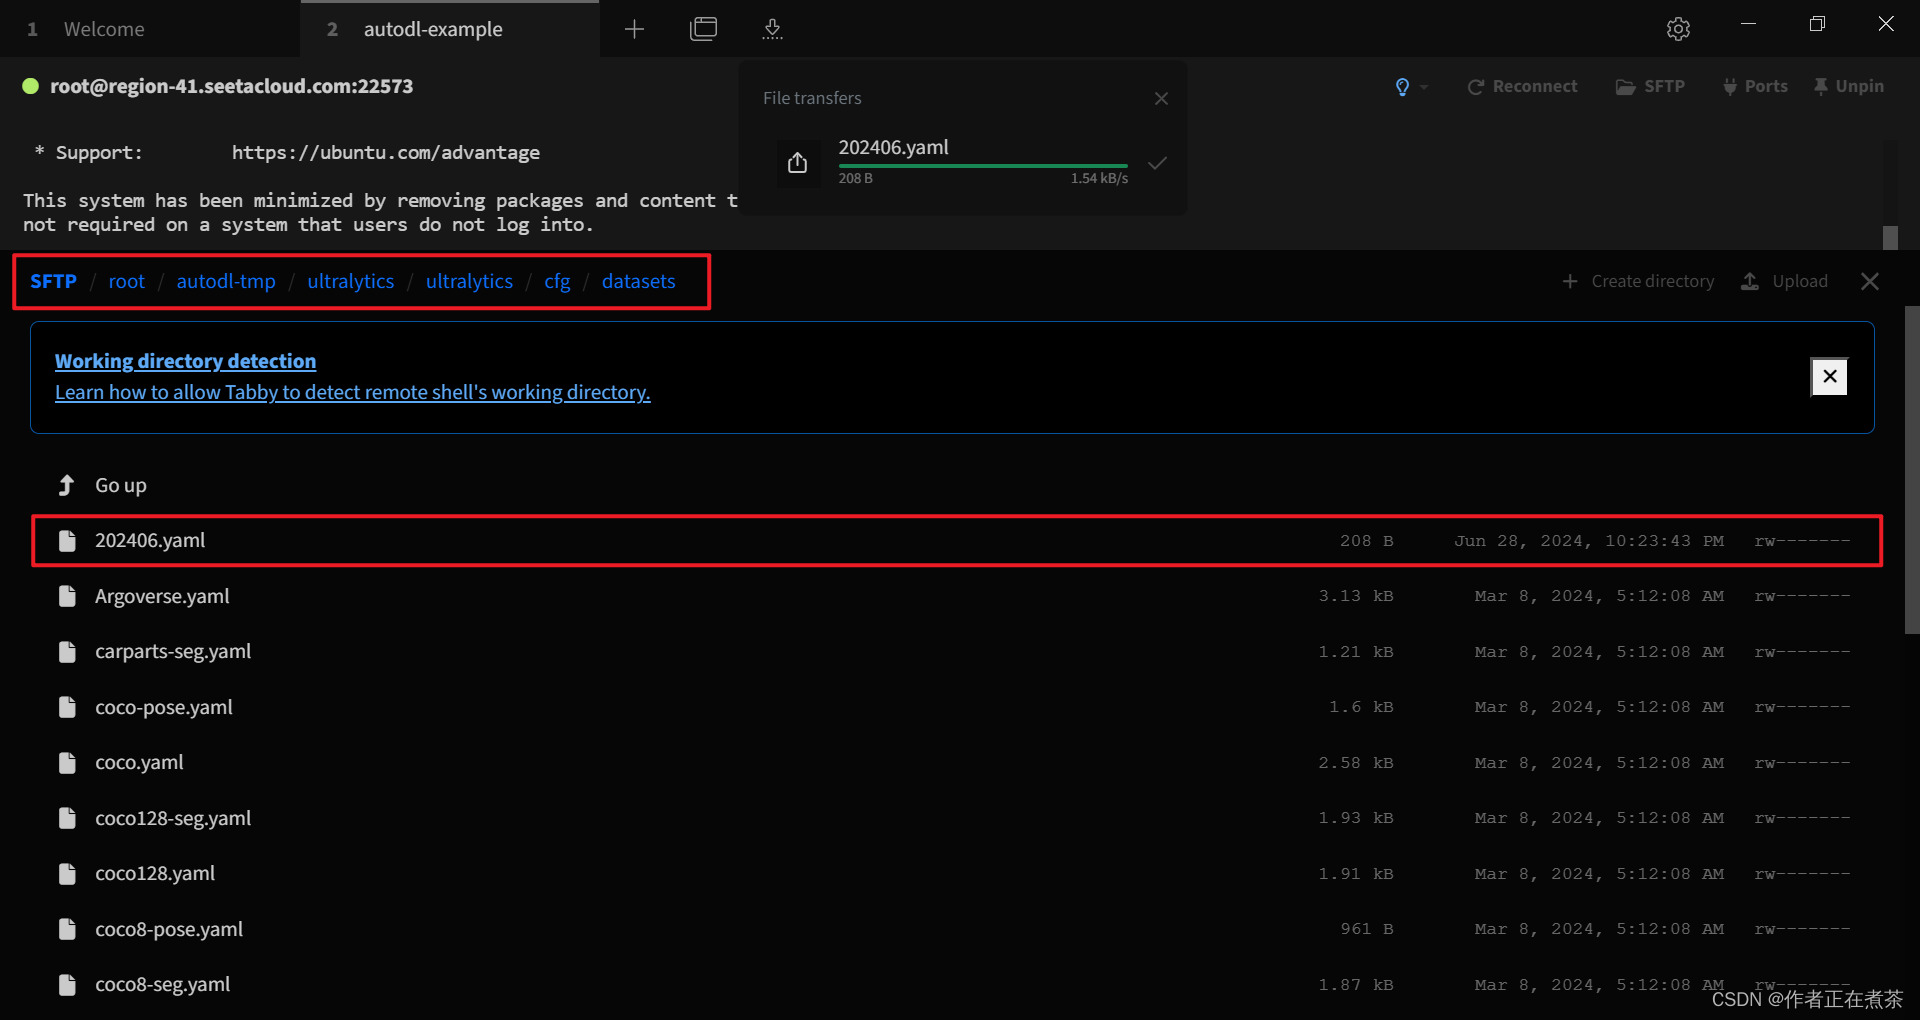Select the autodl-example tab
This screenshot has width=1920, height=1020.
(433, 29)
